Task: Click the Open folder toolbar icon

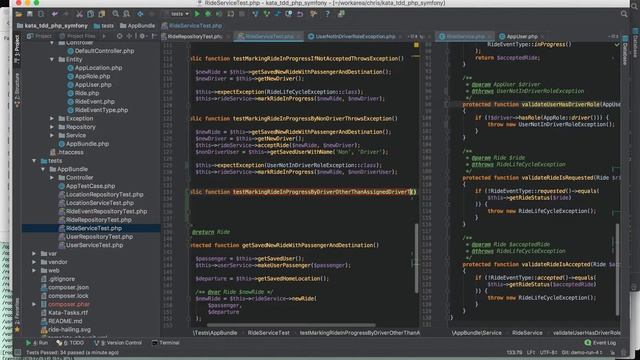Action: [19, 14]
